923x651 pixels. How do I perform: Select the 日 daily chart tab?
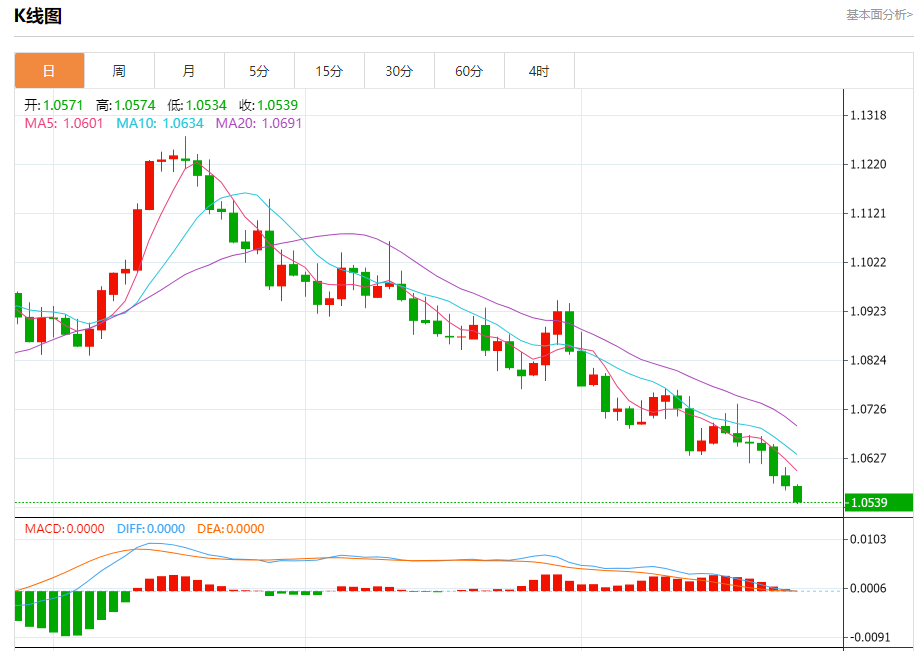point(49,71)
